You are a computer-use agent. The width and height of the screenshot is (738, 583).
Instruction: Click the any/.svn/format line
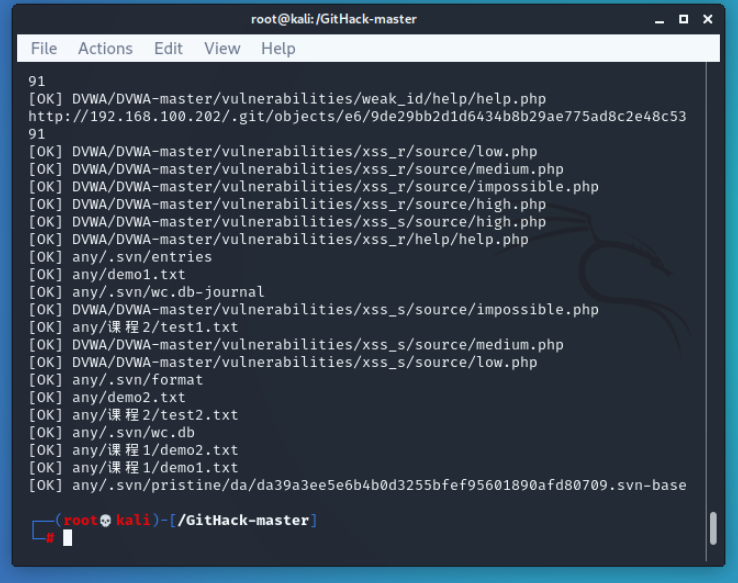pyautogui.click(x=116, y=380)
